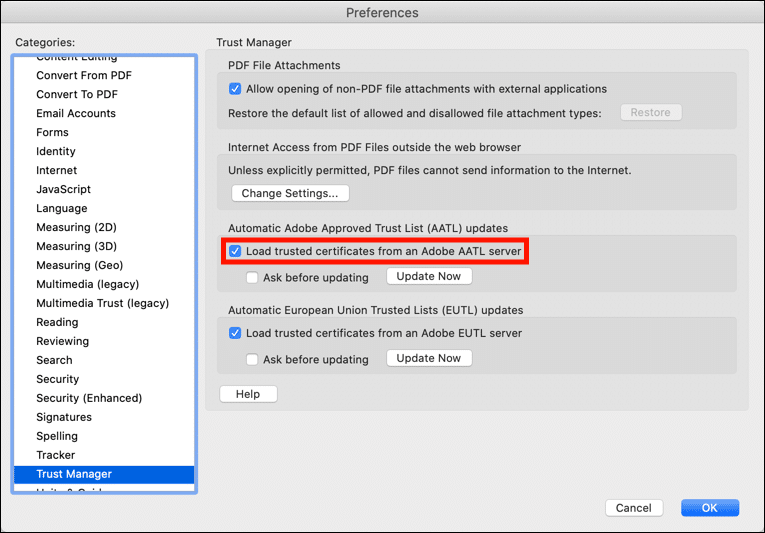Toggle non-PDF file attachments checkbox
Screen dimensions: 765x533
235,89
